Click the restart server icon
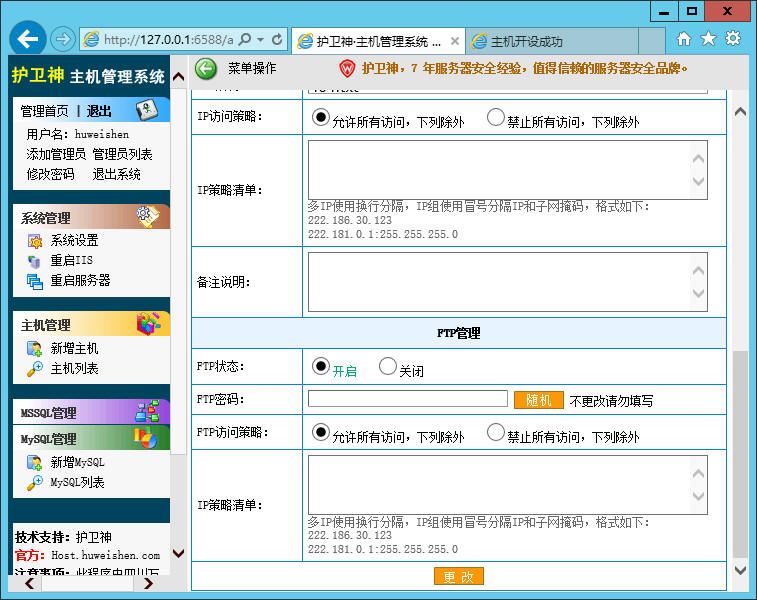Image resolution: width=757 pixels, height=600 pixels. click(x=34, y=281)
